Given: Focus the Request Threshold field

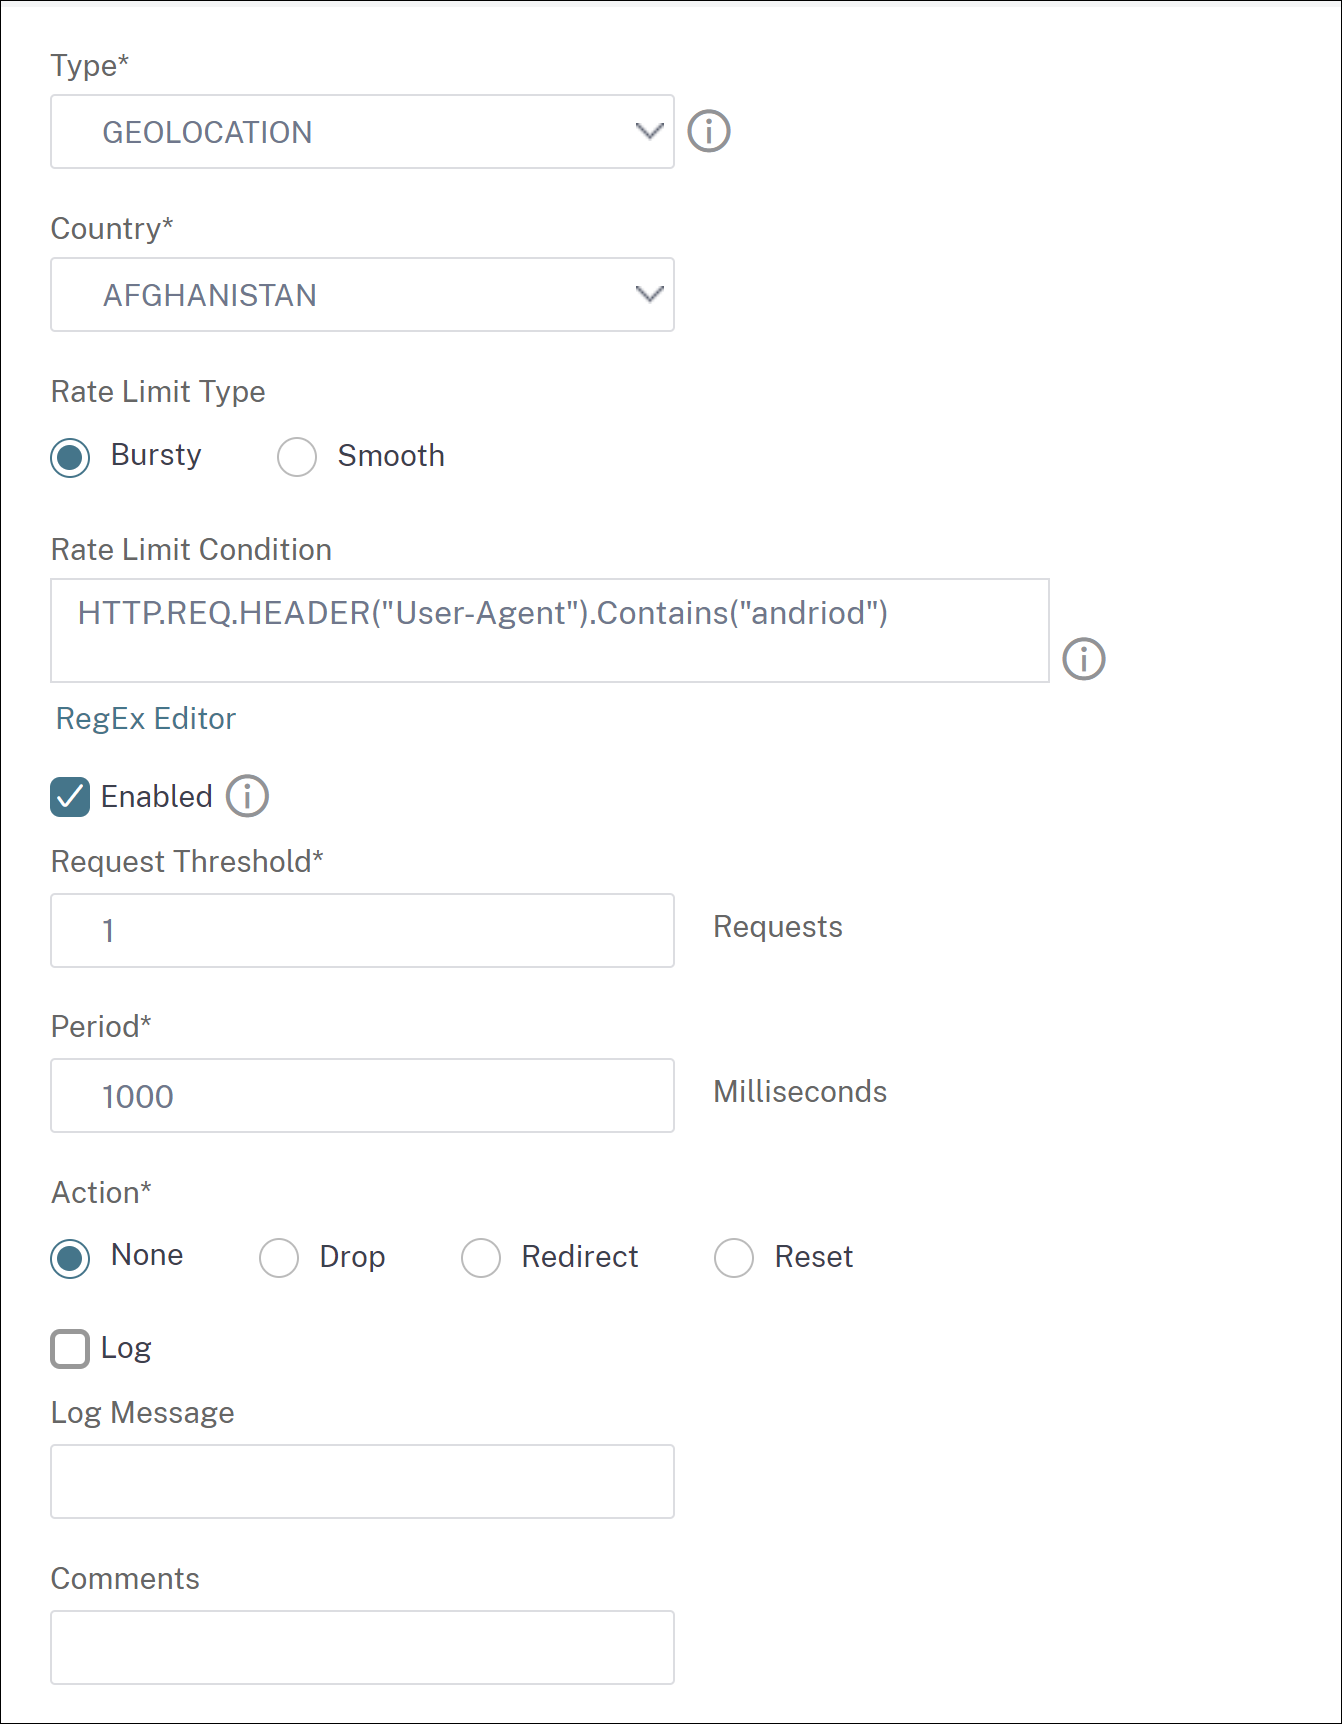Looking at the screenshot, I should tap(362, 931).
